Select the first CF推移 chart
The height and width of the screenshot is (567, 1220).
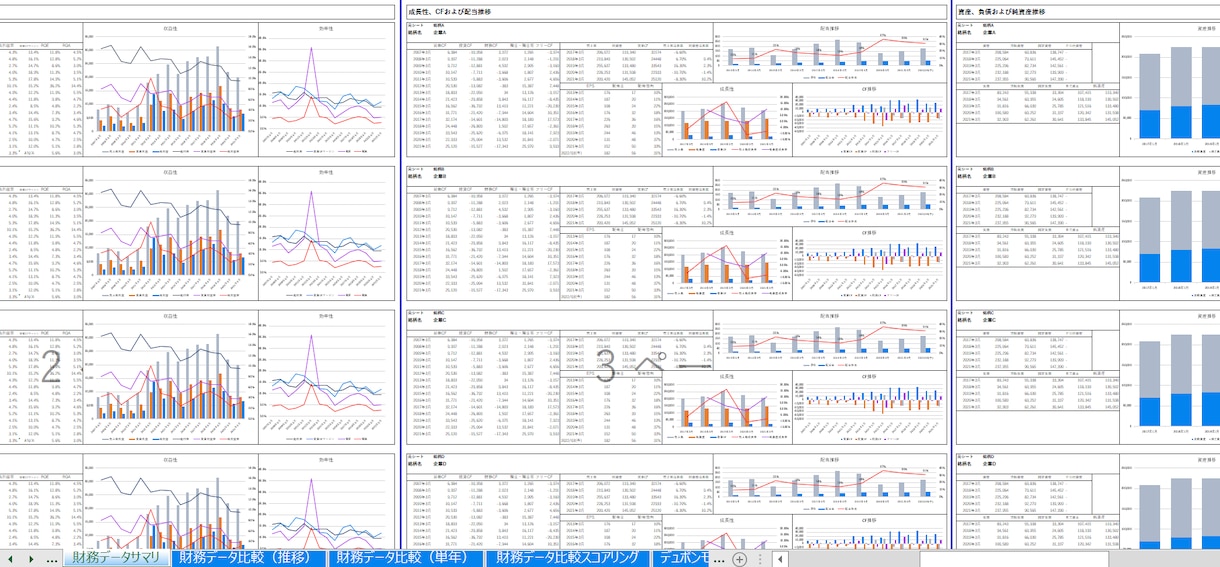tap(869, 119)
